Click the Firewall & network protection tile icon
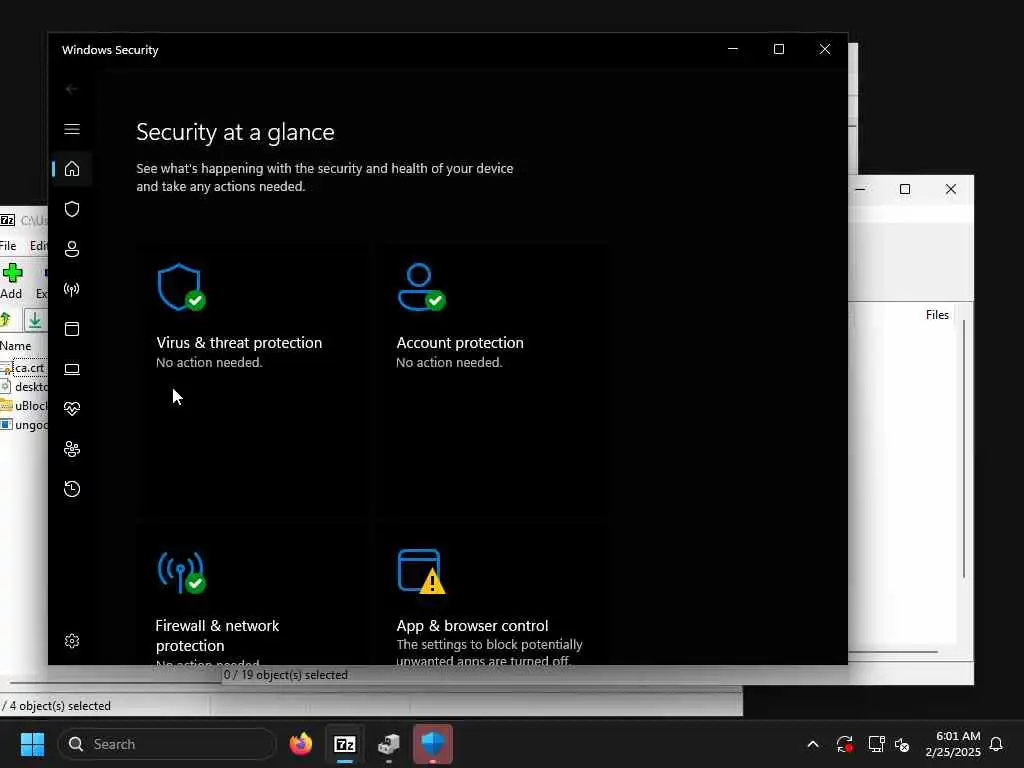The width and height of the screenshot is (1024, 768). pyautogui.click(x=181, y=572)
